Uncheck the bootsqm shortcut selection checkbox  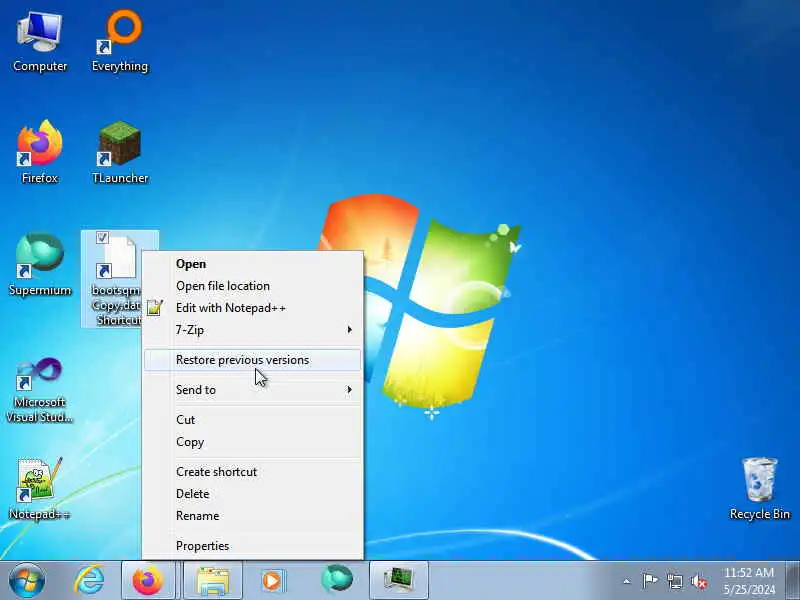click(x=102, y=237)
